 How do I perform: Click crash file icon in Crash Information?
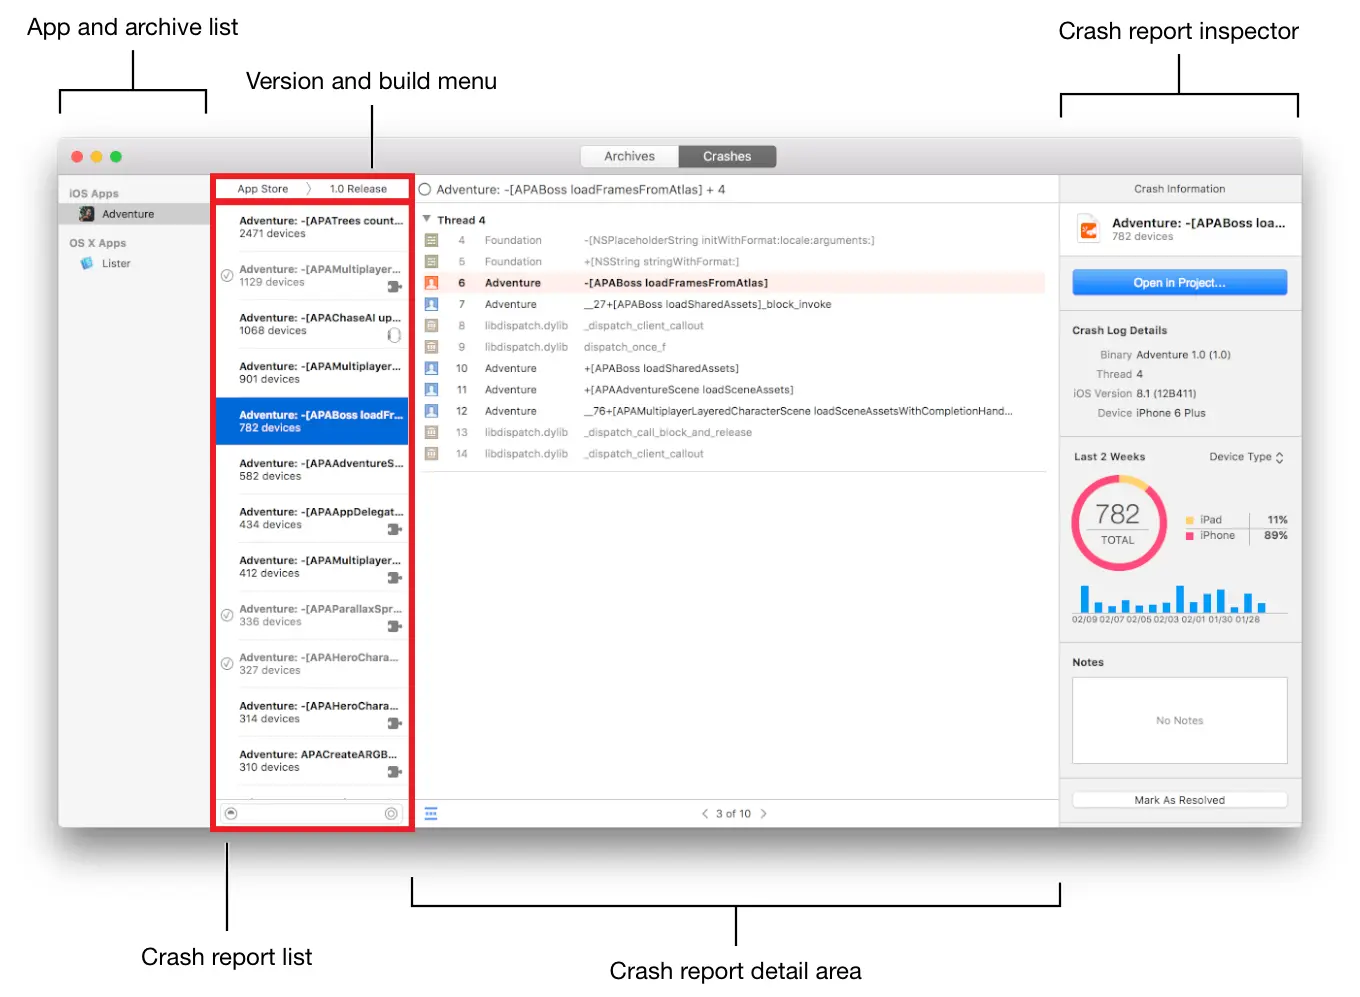(1089, 229)
